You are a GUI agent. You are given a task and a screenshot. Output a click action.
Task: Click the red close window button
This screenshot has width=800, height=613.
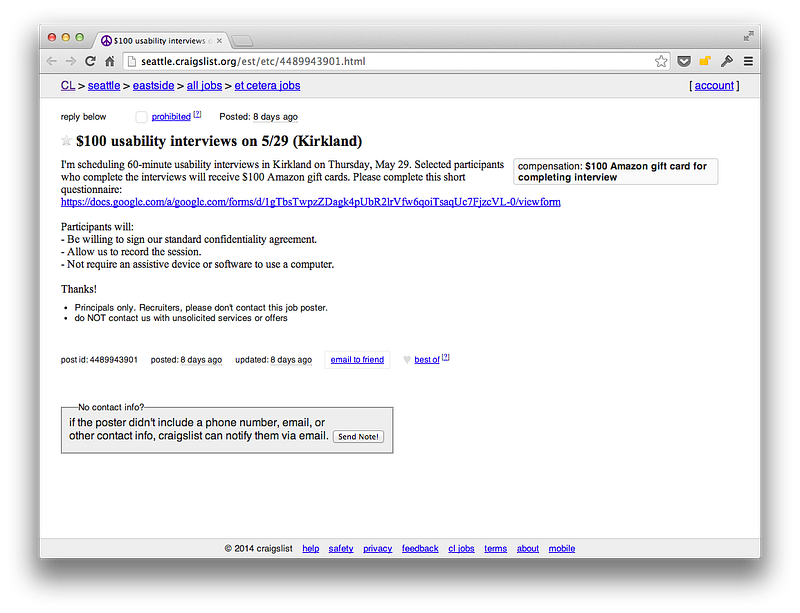tap(52, 37)
